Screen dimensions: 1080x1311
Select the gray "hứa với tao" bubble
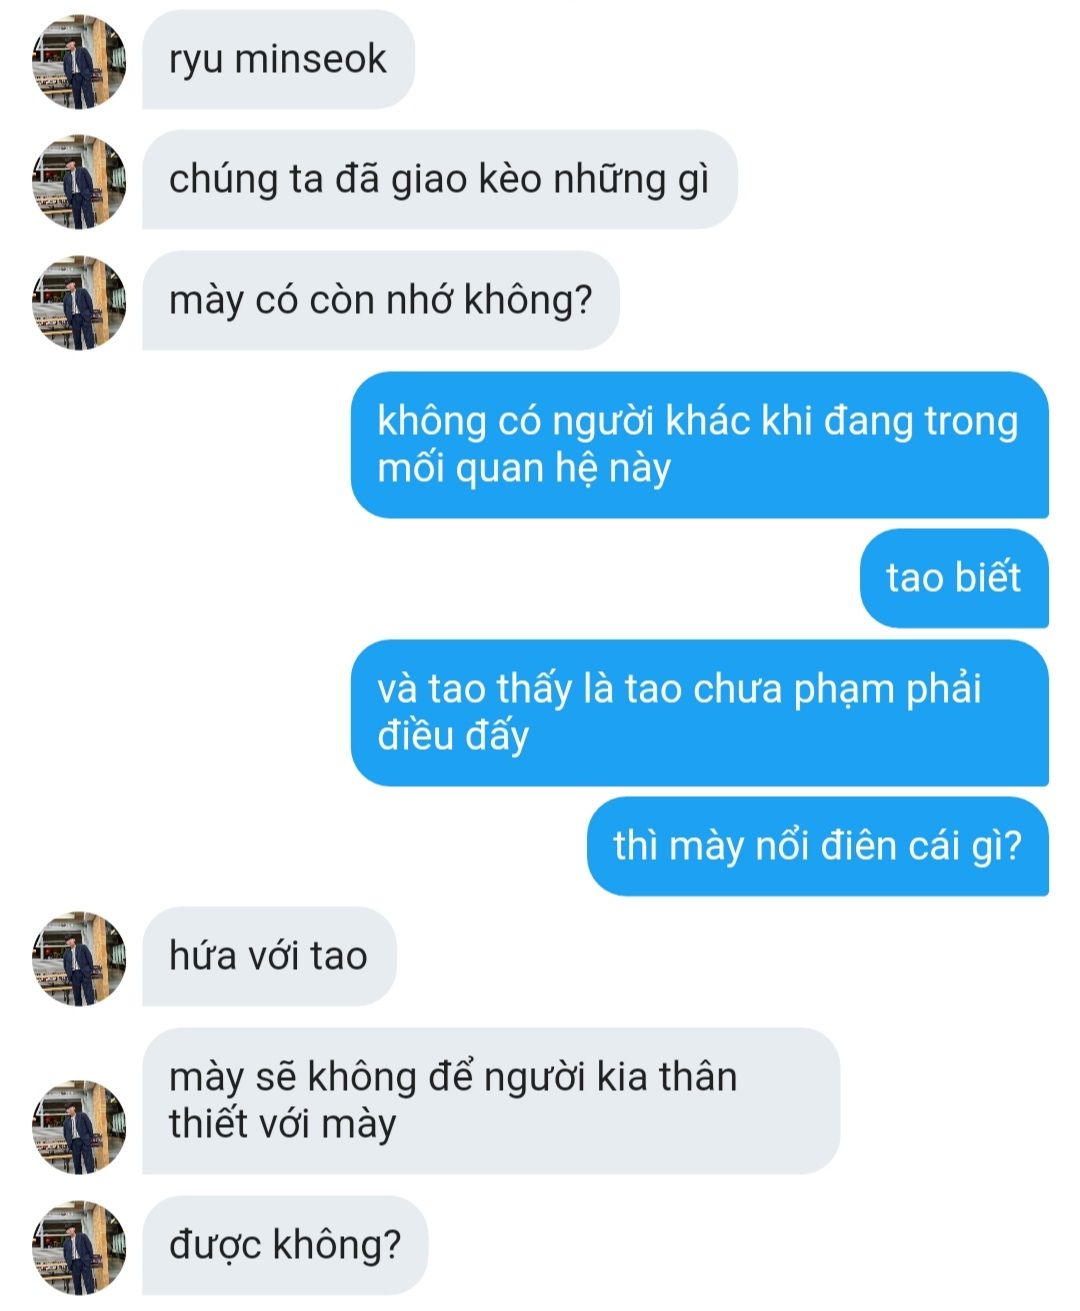(269, 956)
